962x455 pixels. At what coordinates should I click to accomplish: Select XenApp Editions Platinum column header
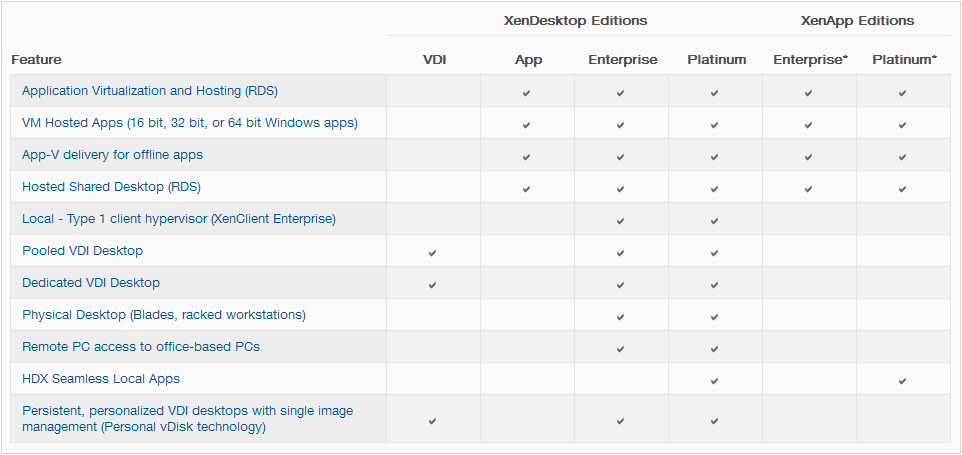904,59
